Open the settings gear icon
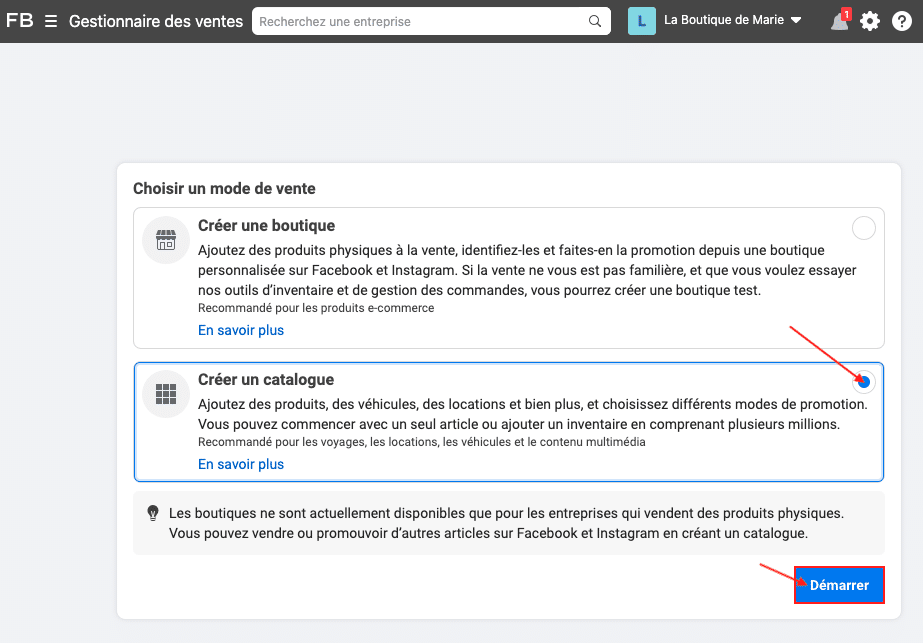Viewport: 923px width, 643px height. [869, 21]
